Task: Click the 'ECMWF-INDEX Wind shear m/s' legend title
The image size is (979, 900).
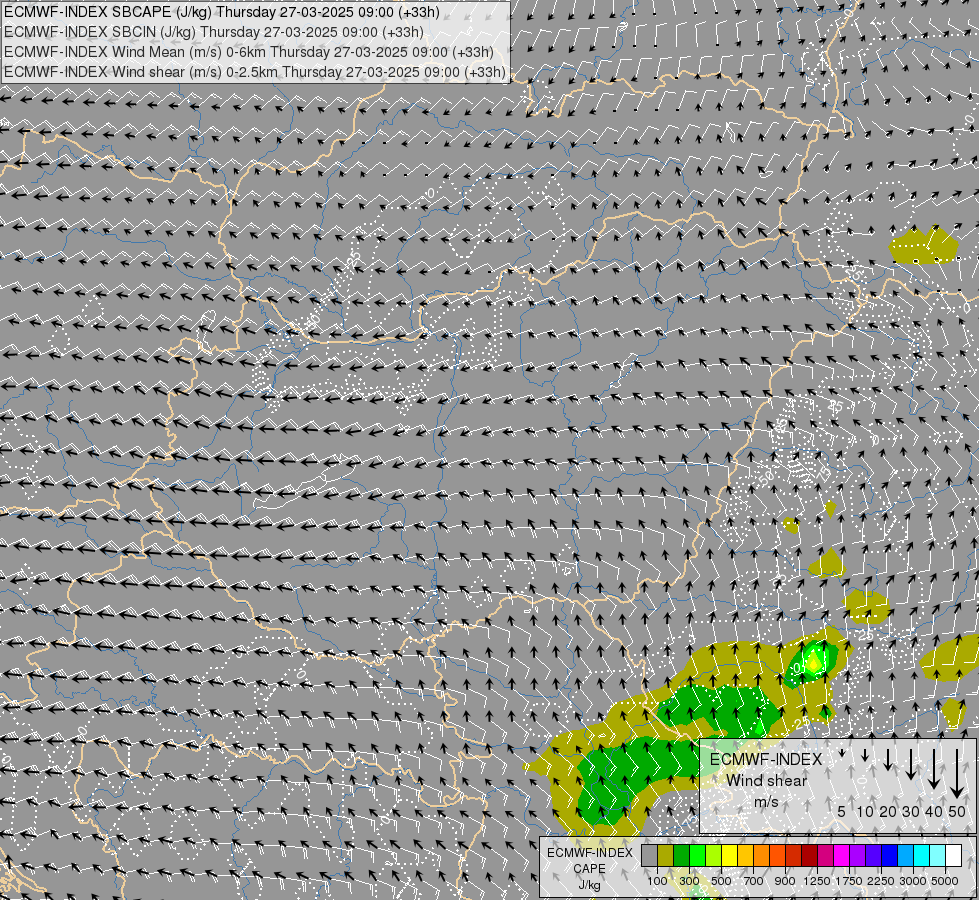Action: click(766, 780)
